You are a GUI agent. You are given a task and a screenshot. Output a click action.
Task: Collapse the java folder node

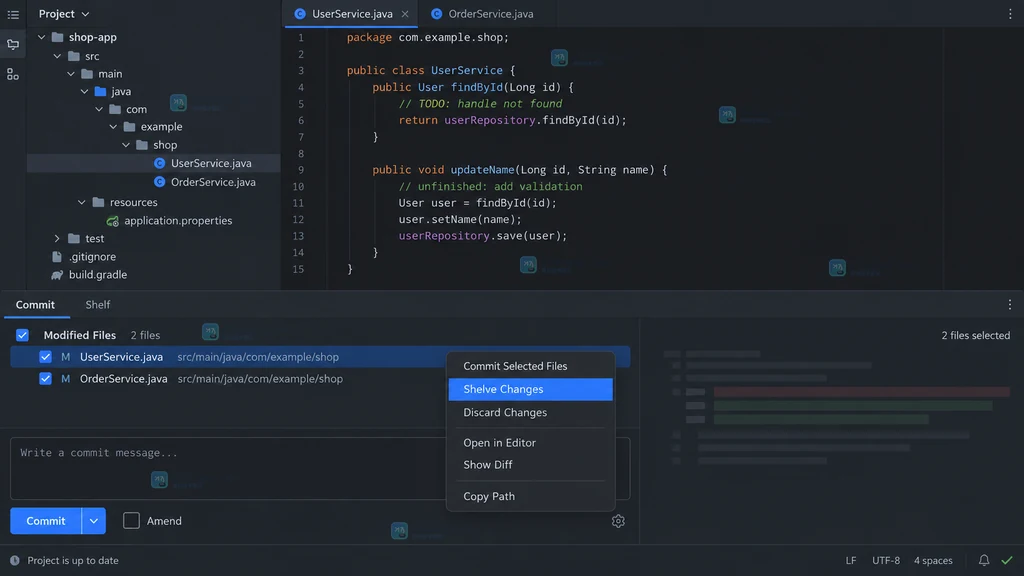pyautogui.click(x=85, y=91)
